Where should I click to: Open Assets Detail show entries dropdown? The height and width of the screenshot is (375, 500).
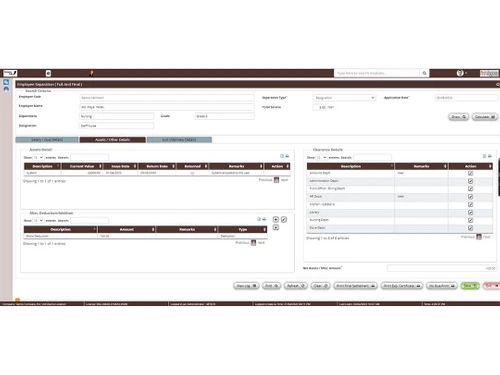(38, 157)
